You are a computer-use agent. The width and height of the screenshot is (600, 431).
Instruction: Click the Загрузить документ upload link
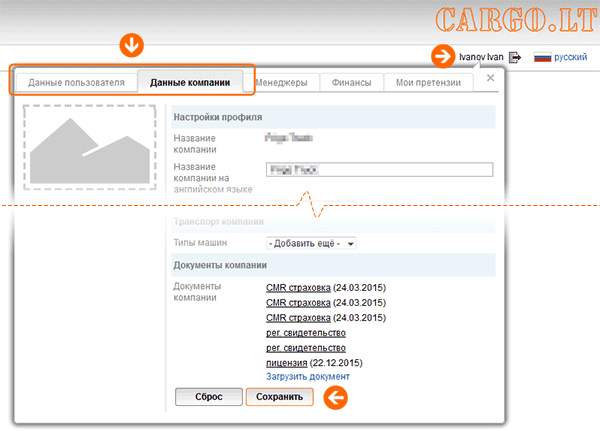pyautogui.click(x=308, y=377)
